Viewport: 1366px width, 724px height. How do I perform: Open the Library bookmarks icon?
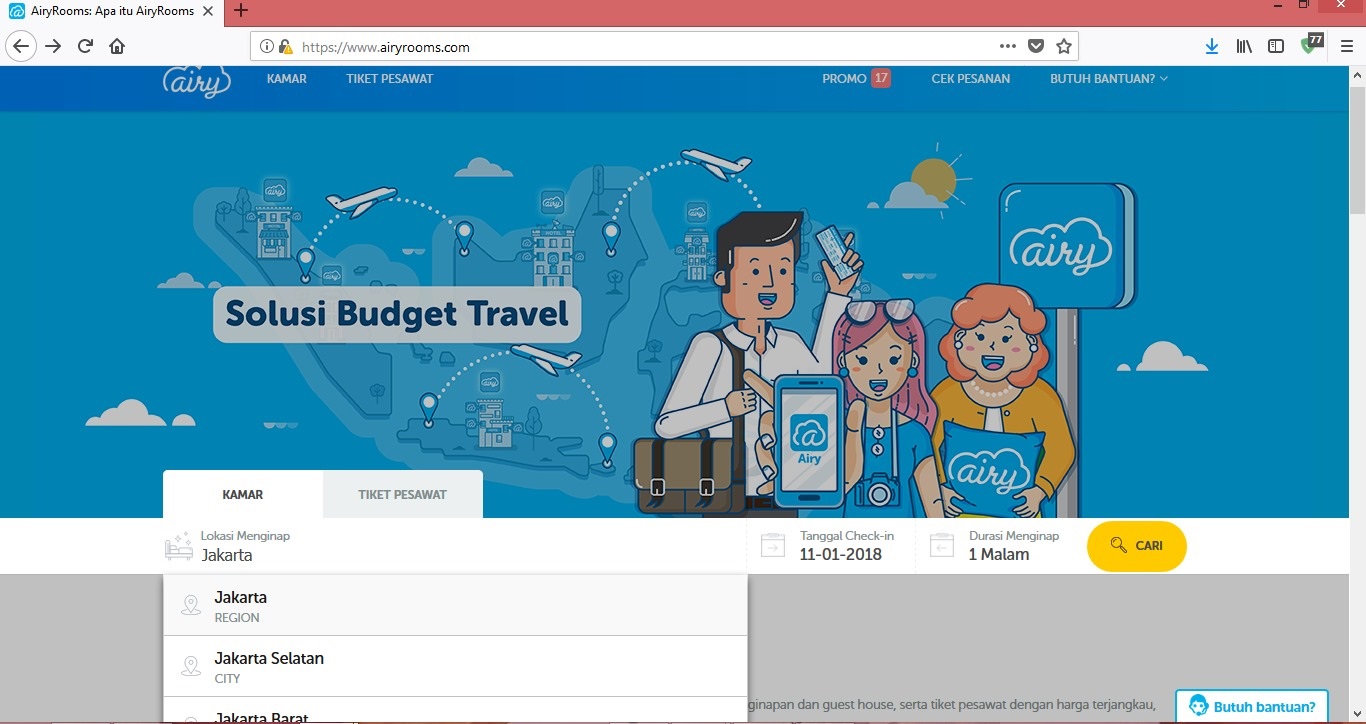(x=1244, y=46)
